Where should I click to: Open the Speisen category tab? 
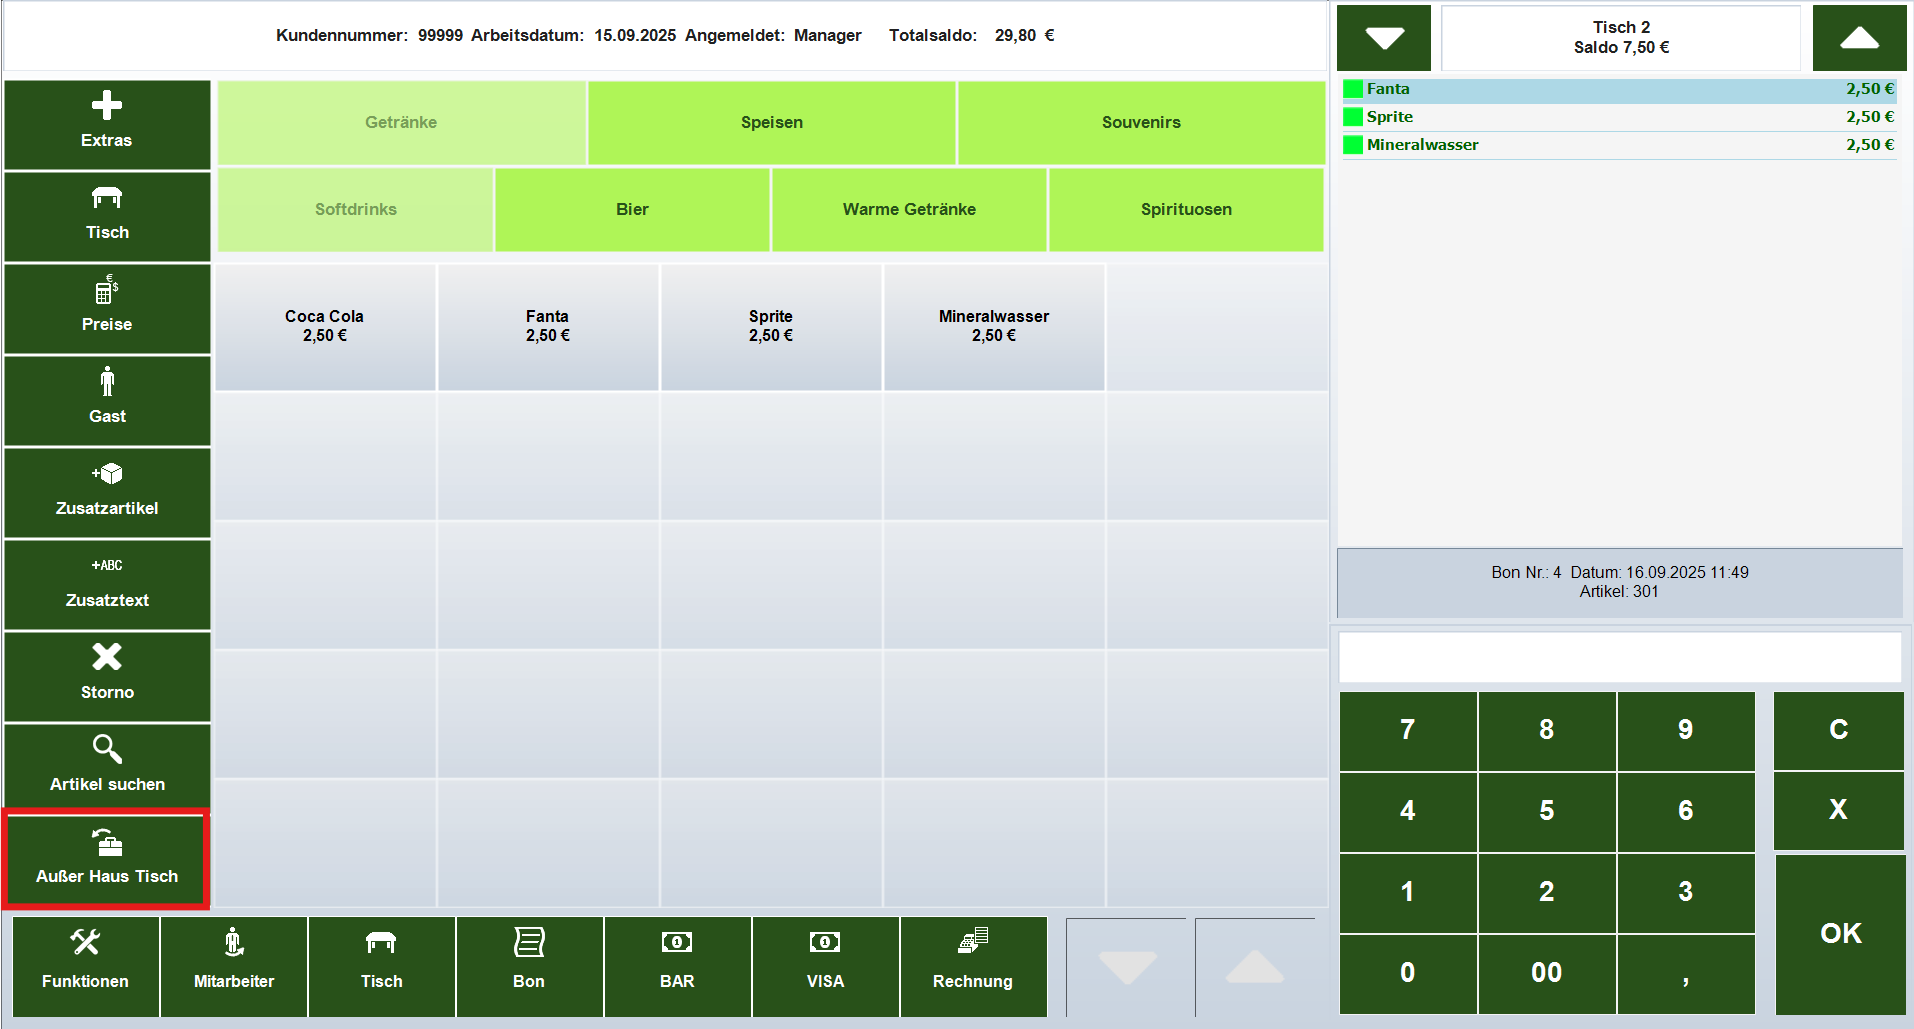point(772,122)
